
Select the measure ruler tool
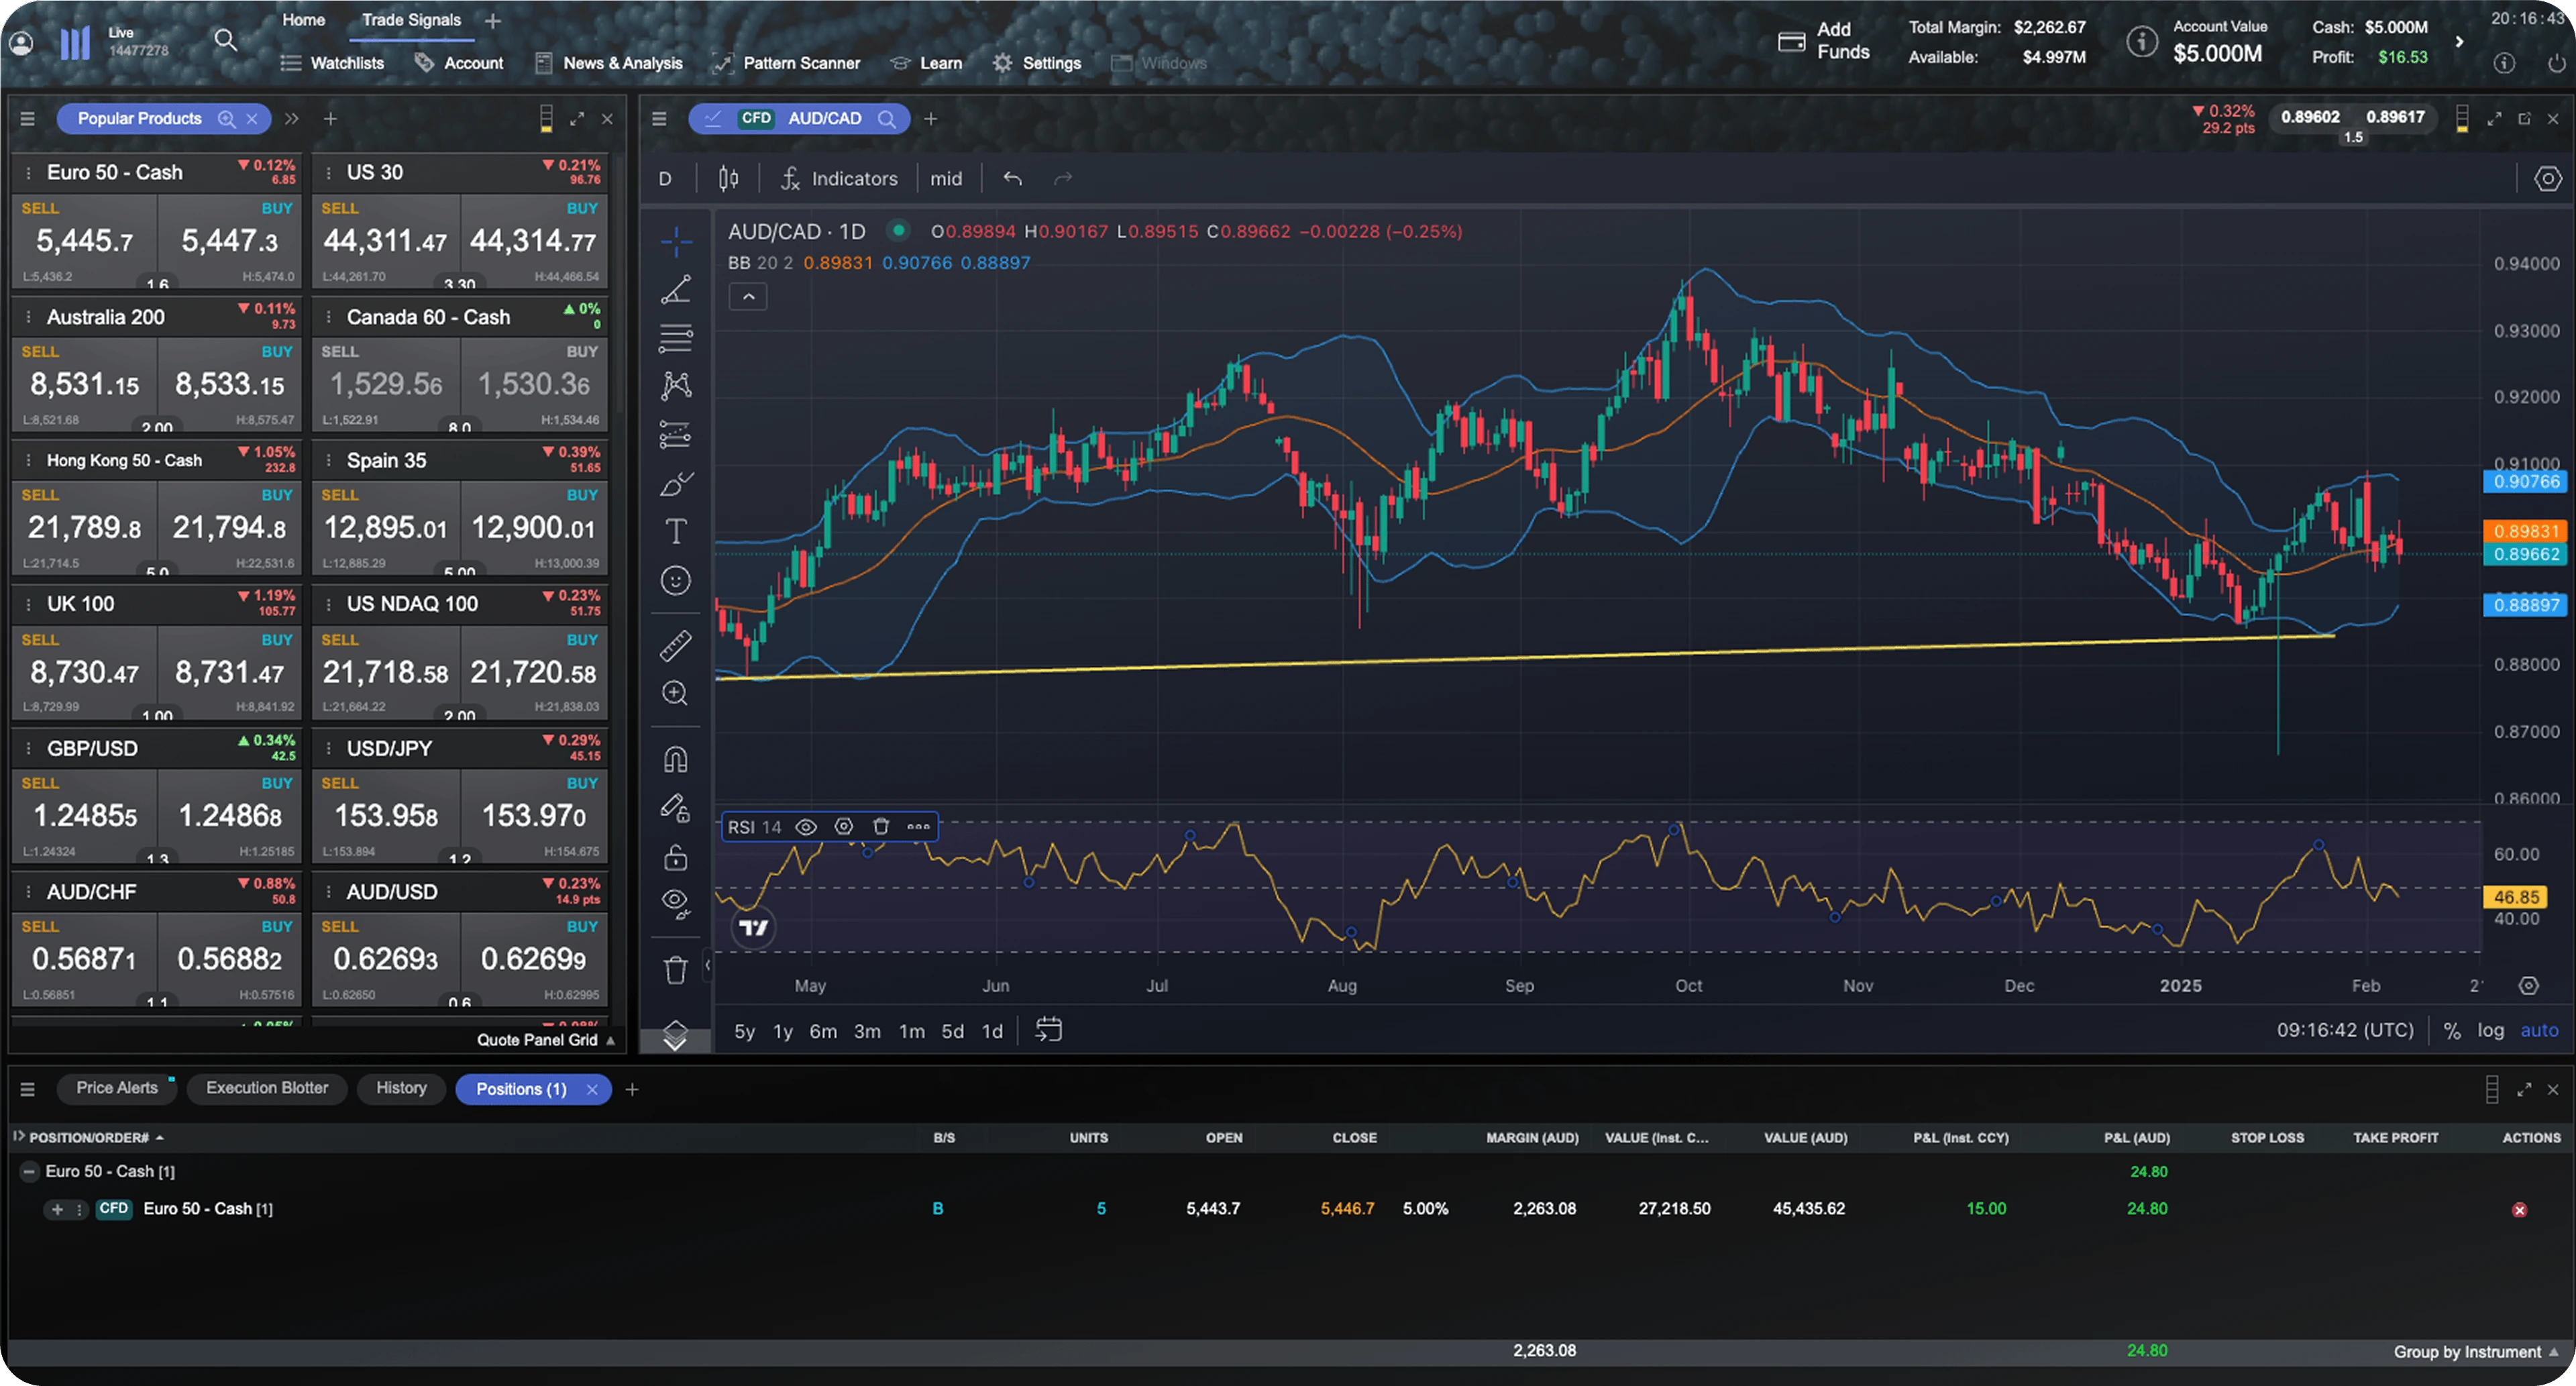pos(677,645)
